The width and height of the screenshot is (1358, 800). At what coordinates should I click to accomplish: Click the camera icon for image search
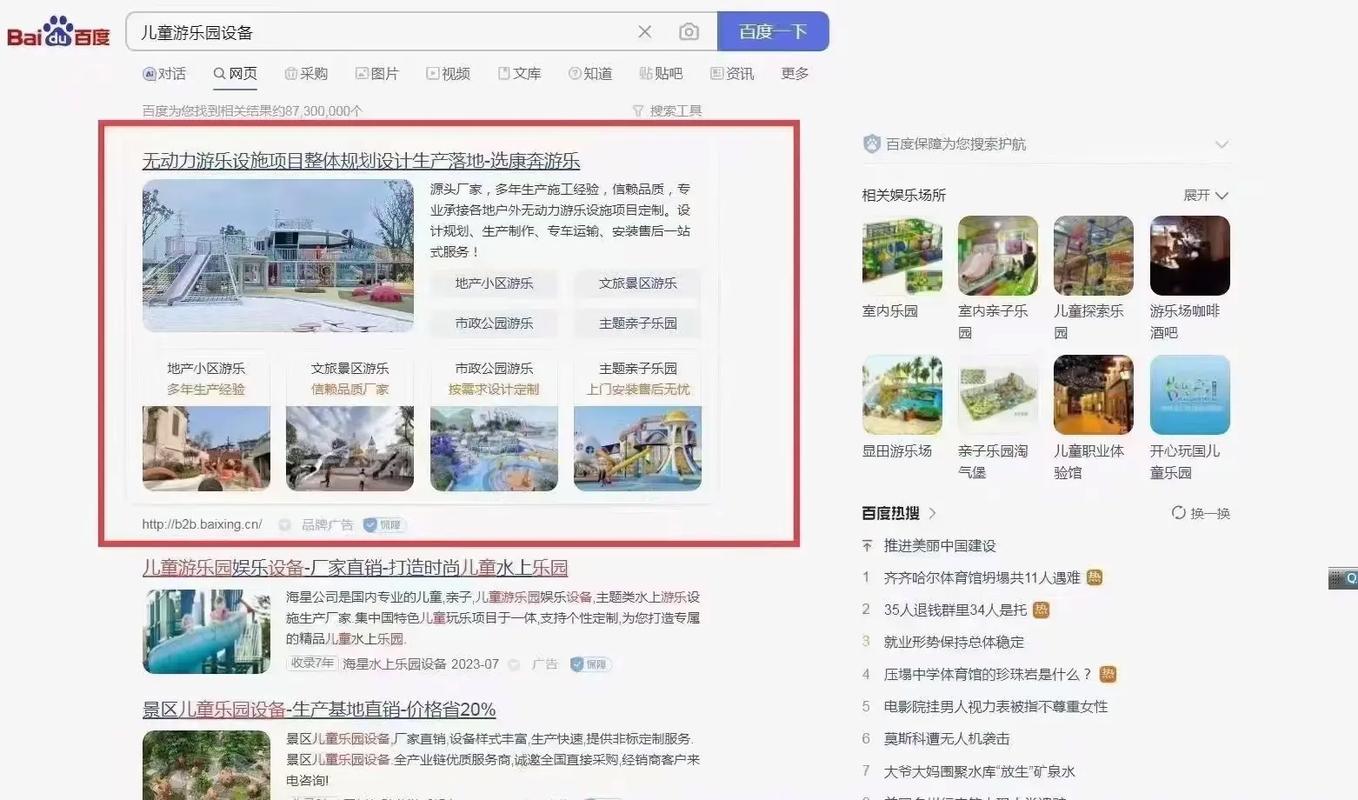click(x=688, y=32)
